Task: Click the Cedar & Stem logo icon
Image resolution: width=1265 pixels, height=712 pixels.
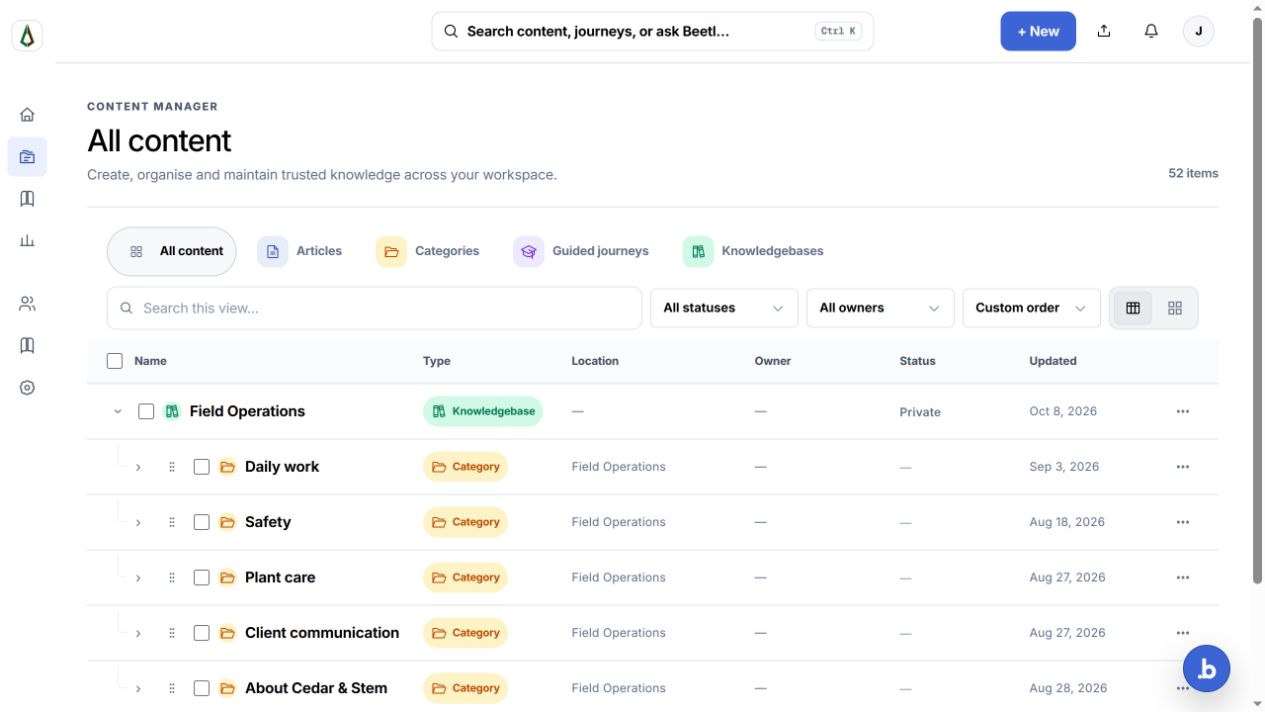Action: 27,36
